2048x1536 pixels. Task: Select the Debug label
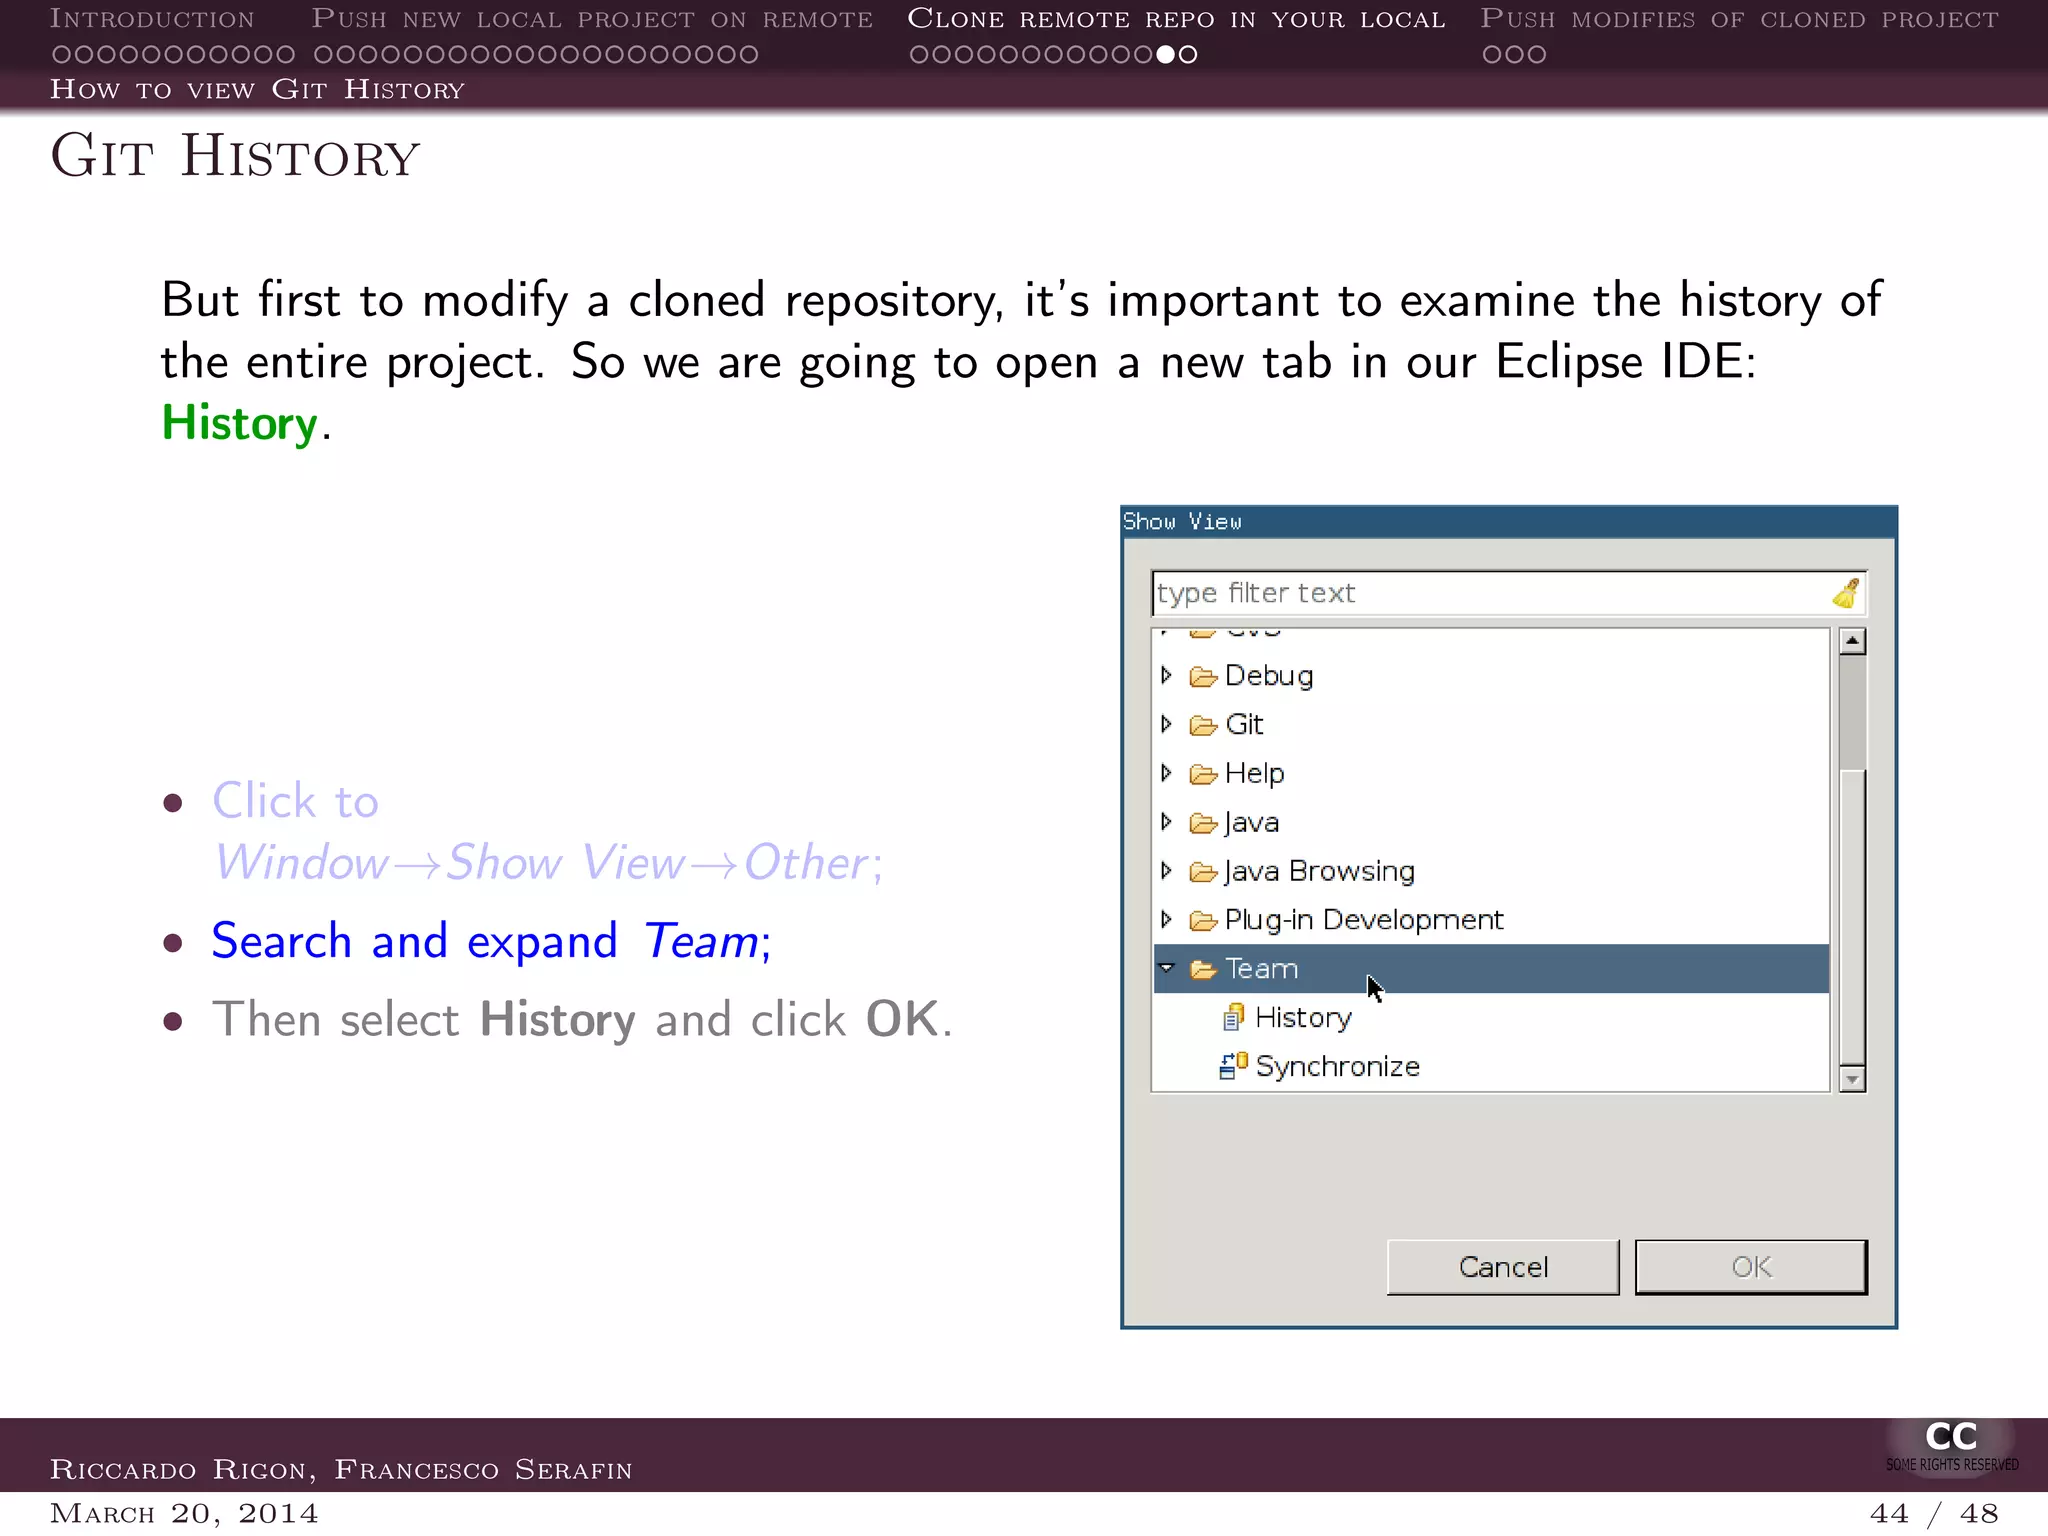coord(1269,676)
